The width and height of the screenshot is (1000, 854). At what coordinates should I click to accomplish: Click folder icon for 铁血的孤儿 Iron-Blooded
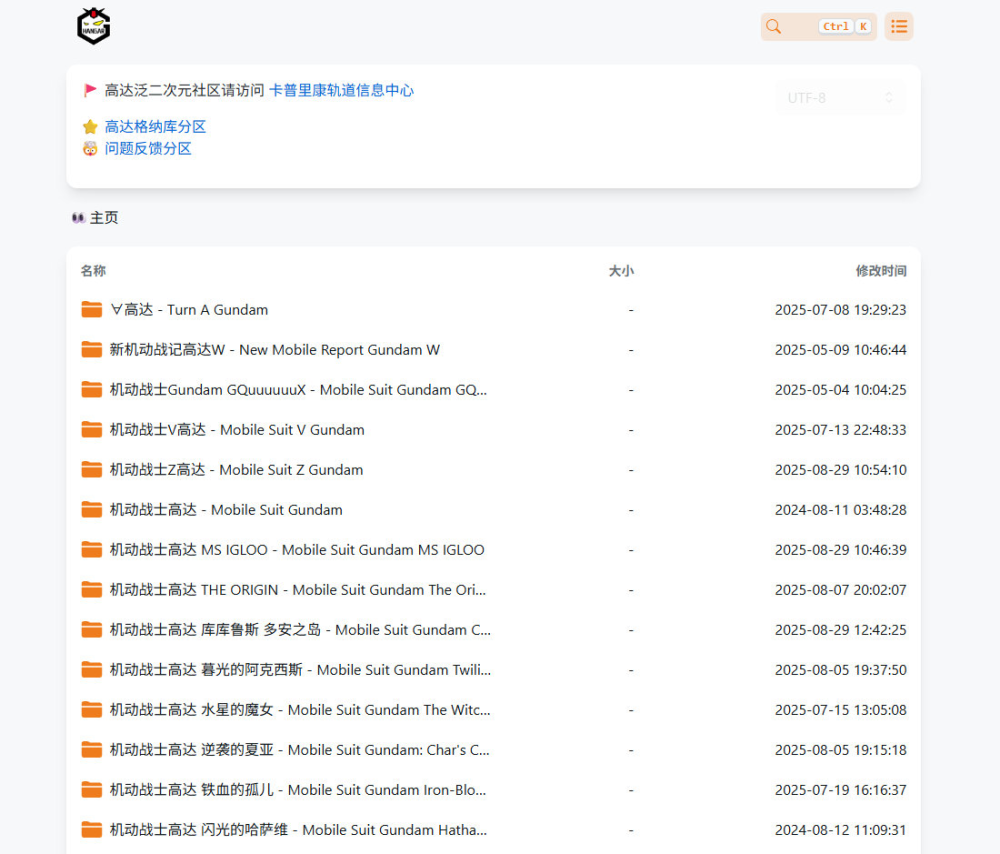click(x=92, y=790)
